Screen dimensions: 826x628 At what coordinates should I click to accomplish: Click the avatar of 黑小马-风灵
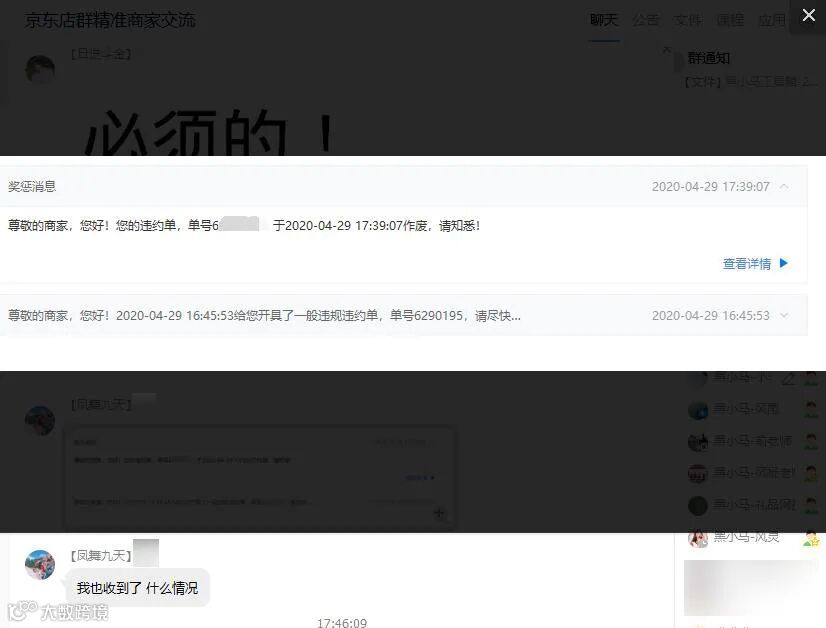coord(698,538)
